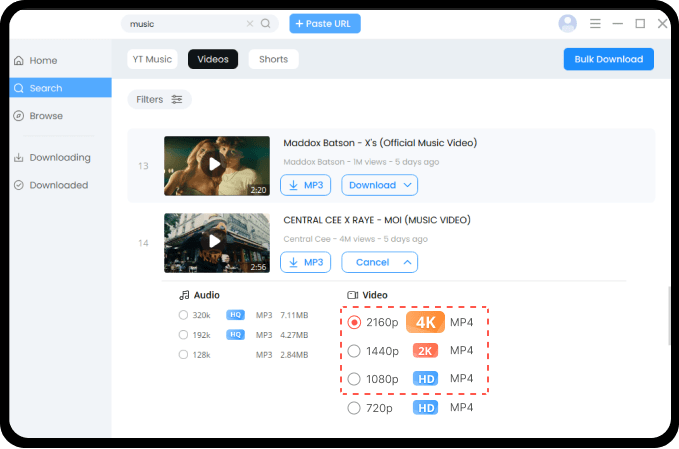
Task: Open Browse in the sidebar
Action: coord(46,116)
